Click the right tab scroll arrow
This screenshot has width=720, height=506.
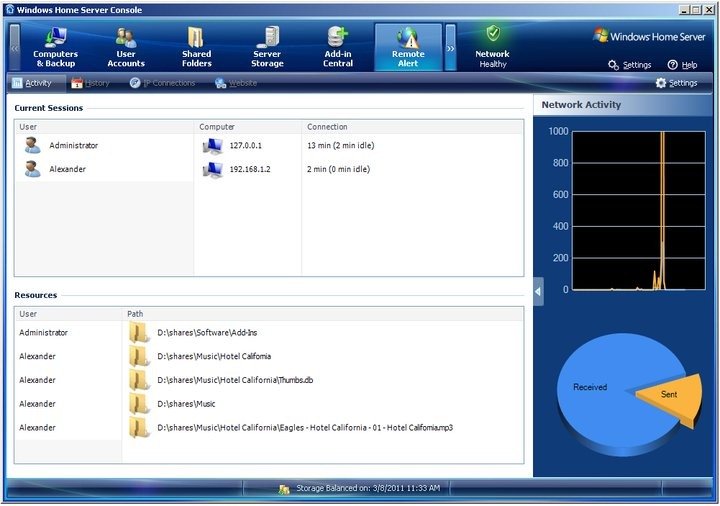[x=450, y=48]
